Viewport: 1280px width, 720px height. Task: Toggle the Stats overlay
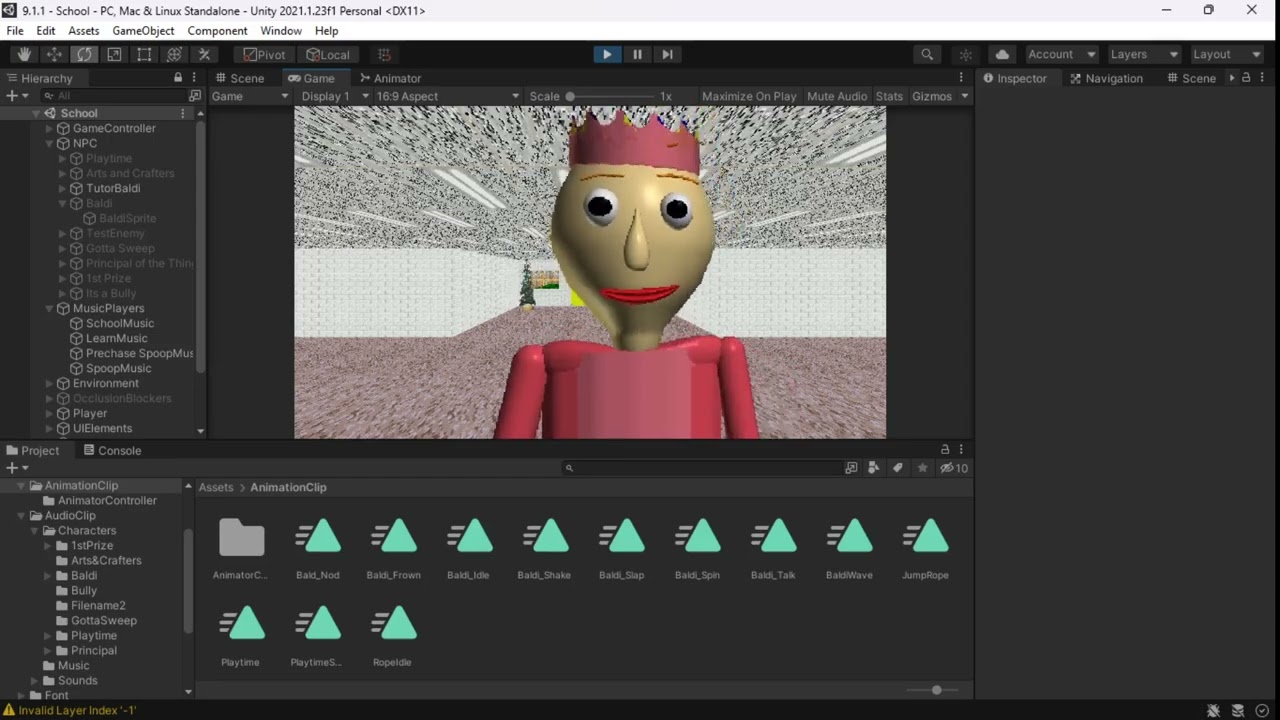pyautogui.click(x=889, y=96)
